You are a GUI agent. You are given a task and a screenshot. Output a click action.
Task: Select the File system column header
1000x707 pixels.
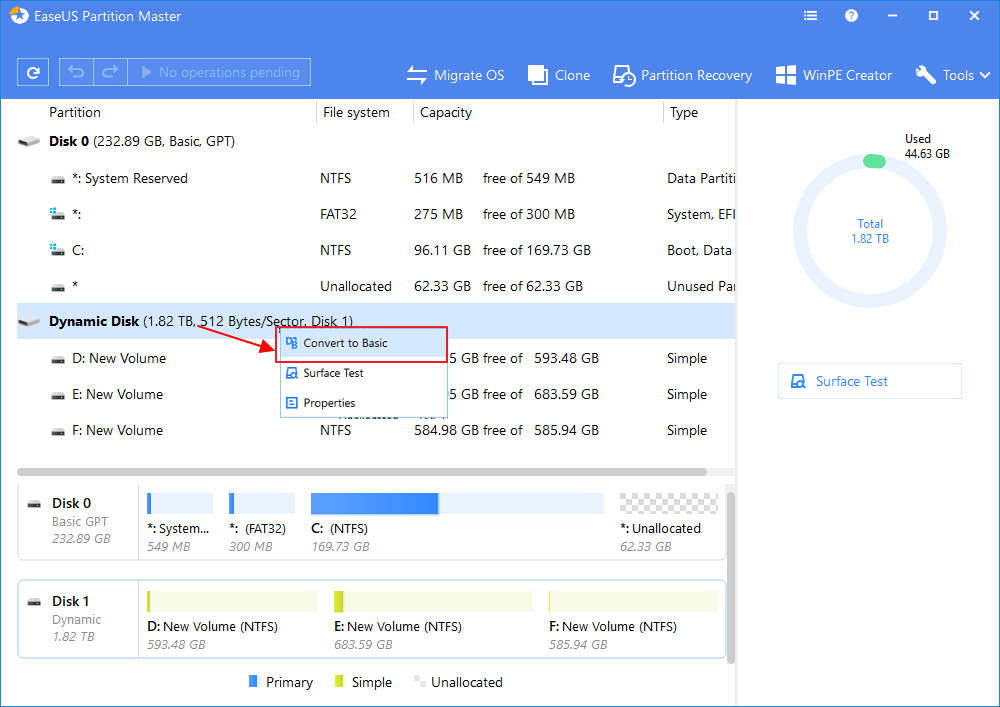356,112
